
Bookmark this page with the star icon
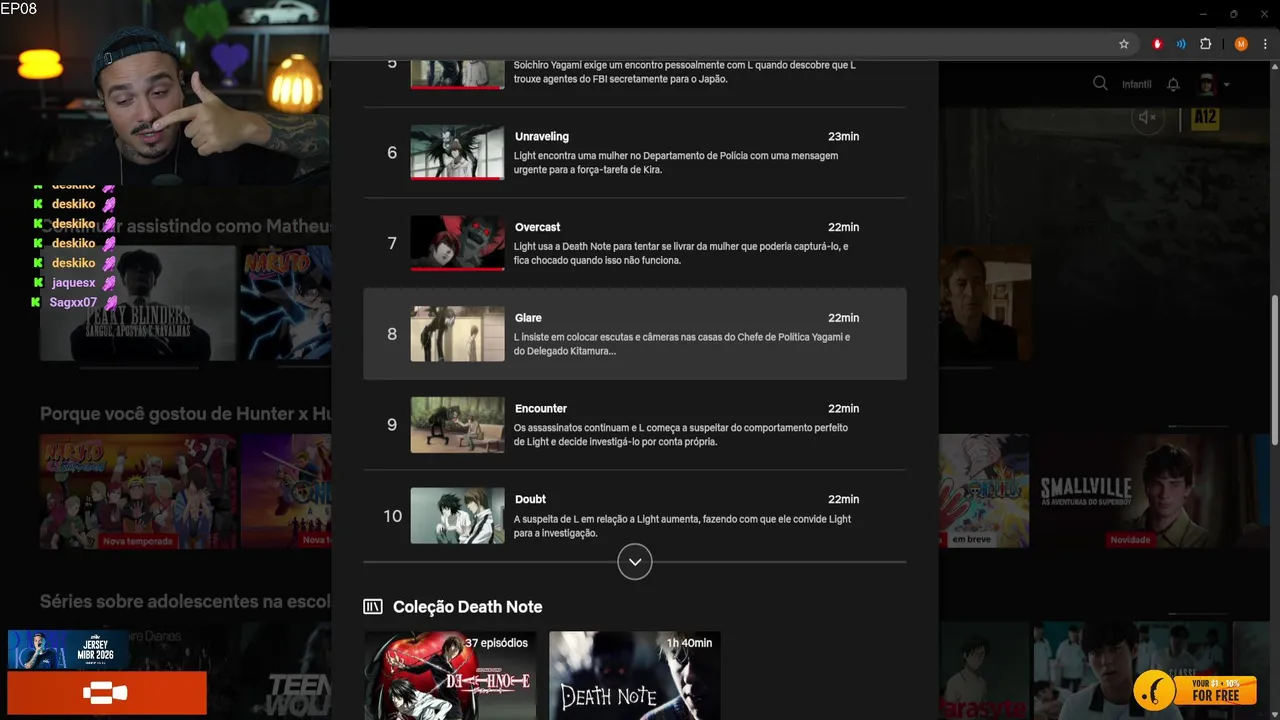1124,44
